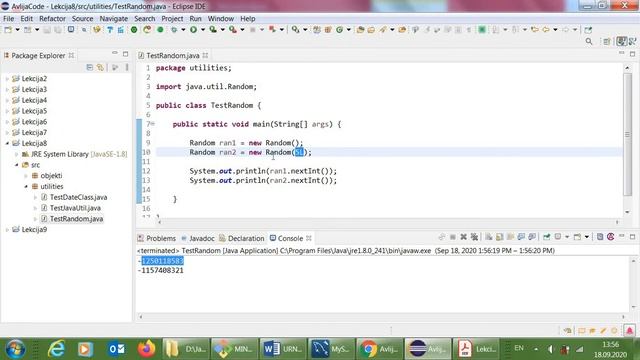Click the New Java Class green icon
The width and height of the screenshot is (640, 360).
tap(339, 30)
